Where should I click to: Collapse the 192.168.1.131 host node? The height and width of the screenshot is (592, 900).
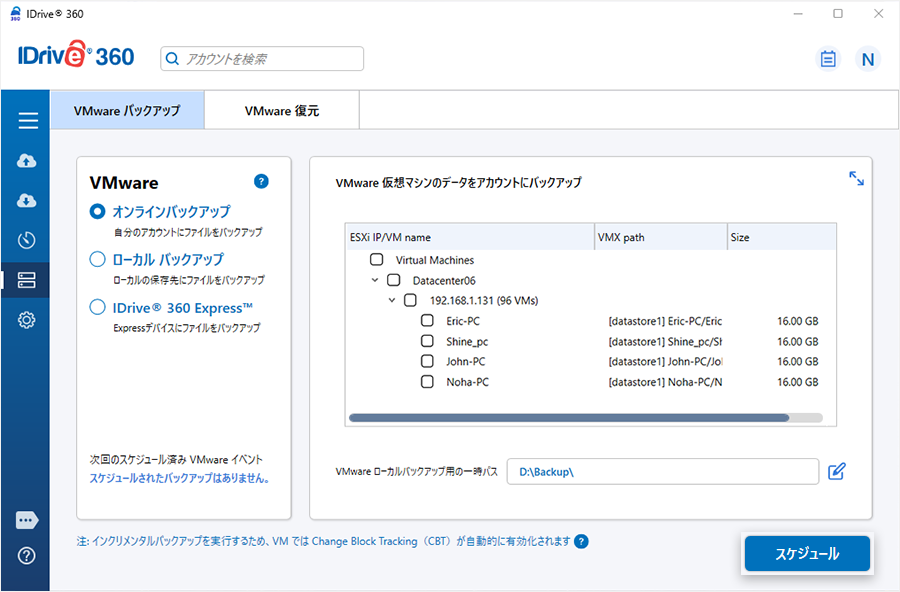click(392, 301)
